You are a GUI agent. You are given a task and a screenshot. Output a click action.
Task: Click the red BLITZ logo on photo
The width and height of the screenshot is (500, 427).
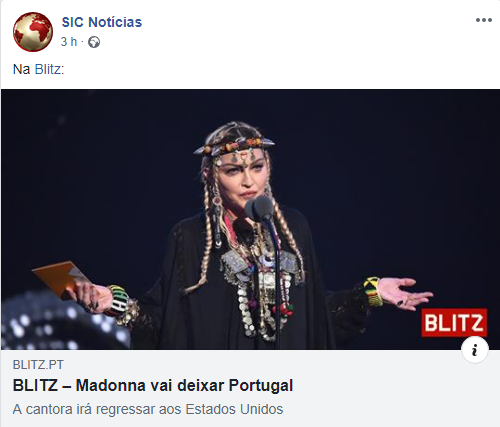coord(454,323)
